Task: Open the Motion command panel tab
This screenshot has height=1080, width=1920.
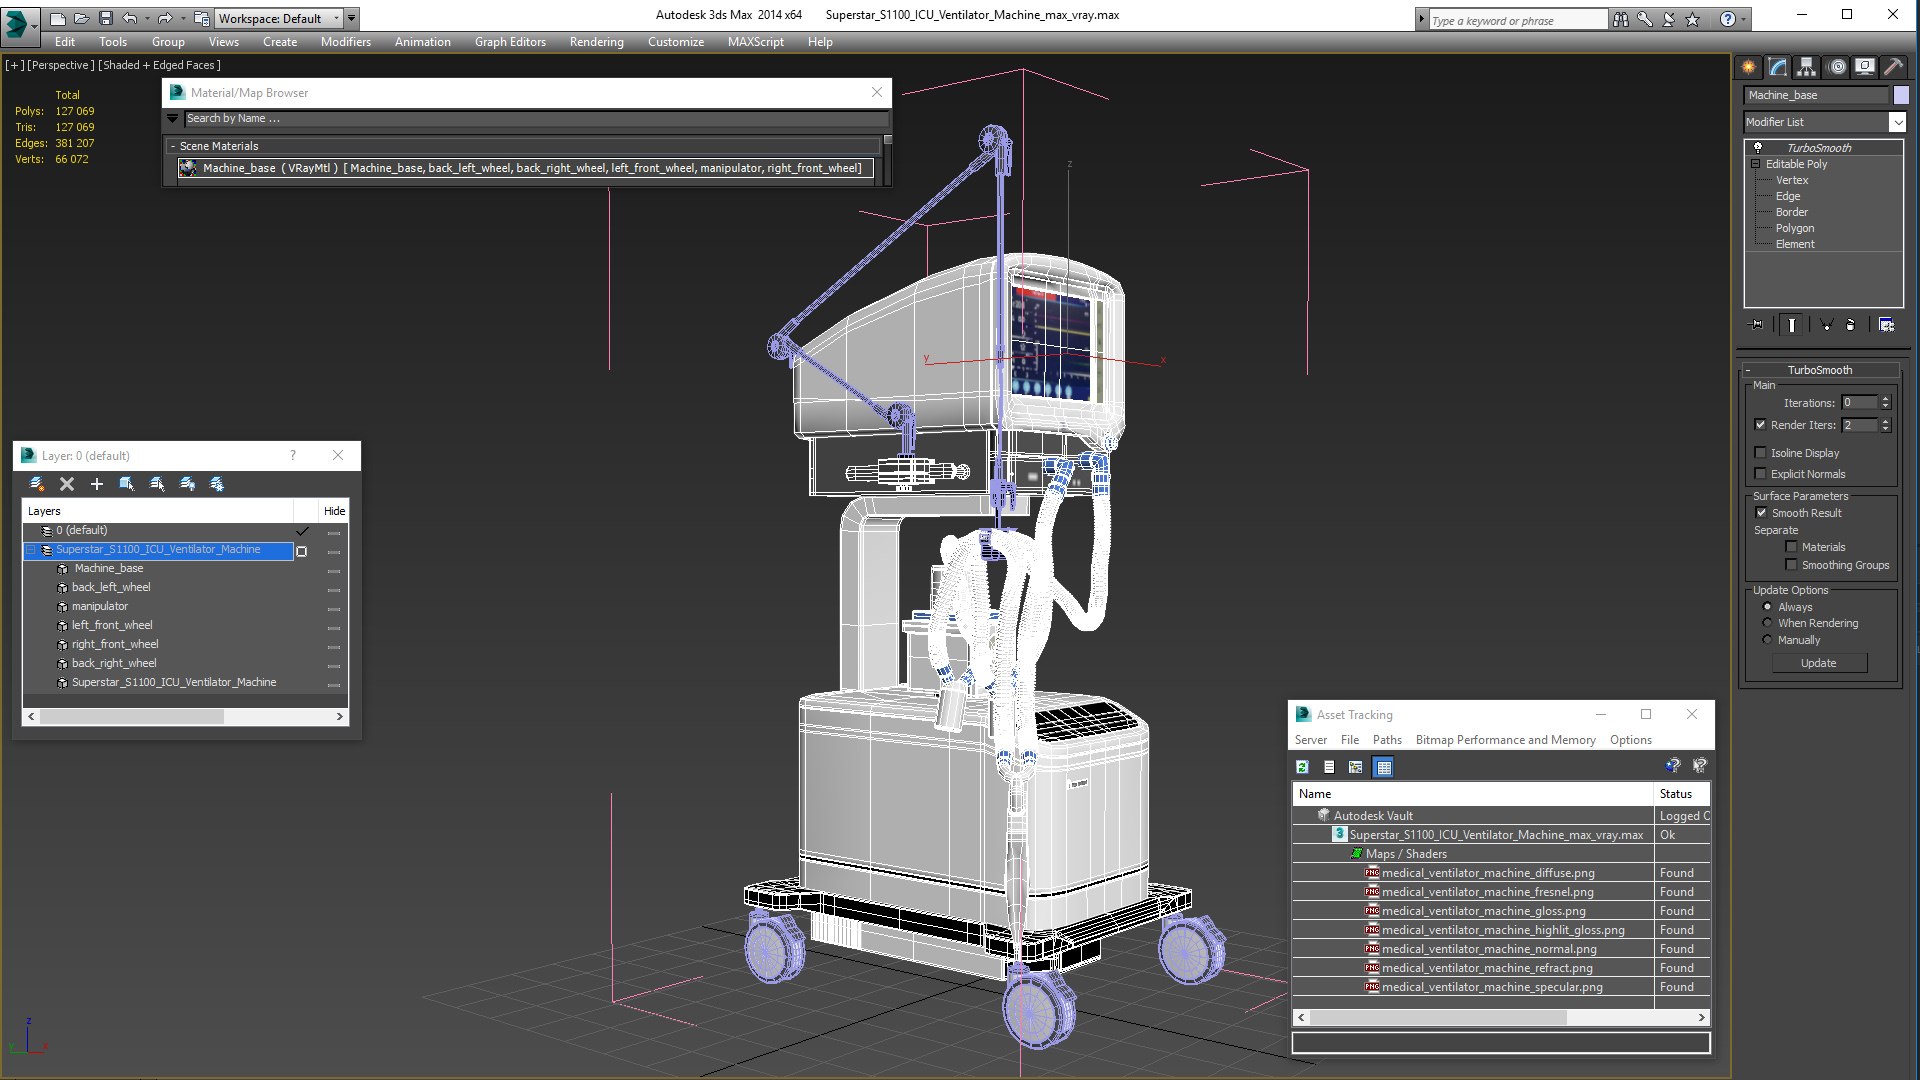Action: (1837, 67)
